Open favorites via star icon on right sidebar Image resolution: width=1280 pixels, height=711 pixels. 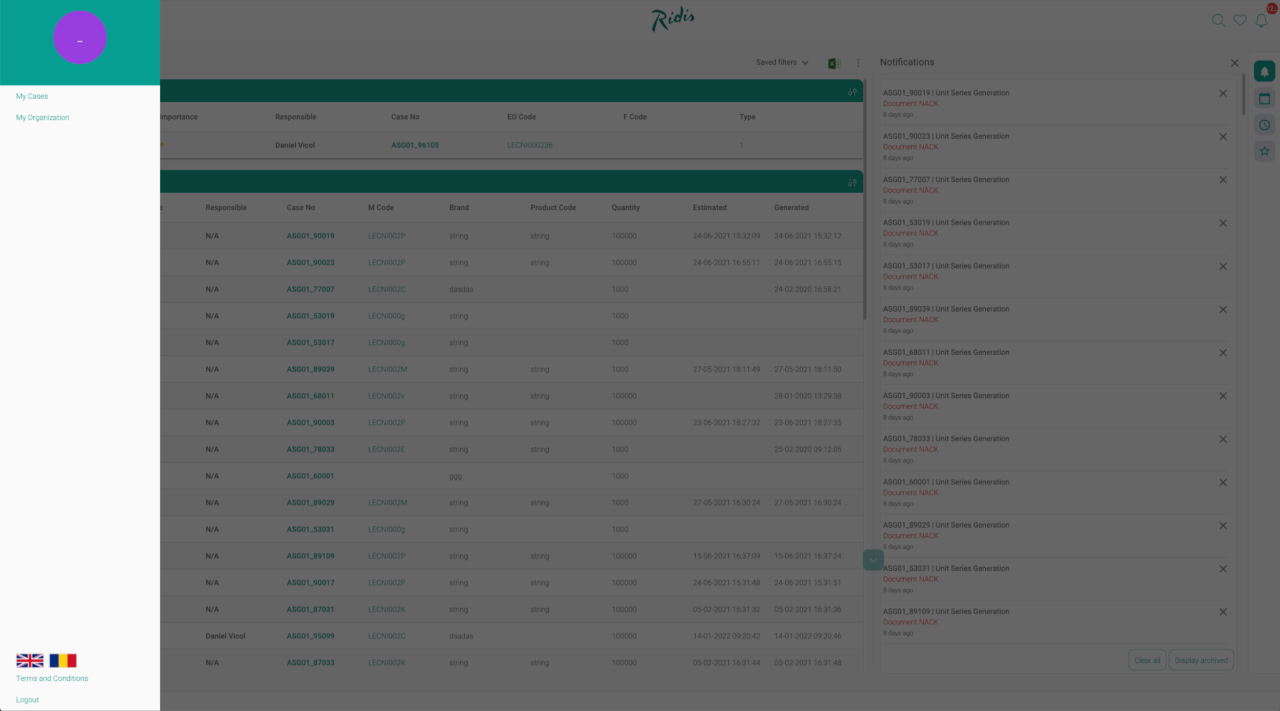click(x=1264, y=150)
